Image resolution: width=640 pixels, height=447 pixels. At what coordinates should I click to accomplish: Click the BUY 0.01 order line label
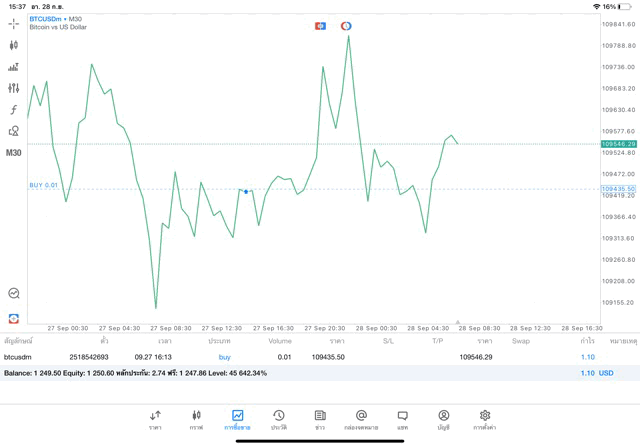point(44,185)
